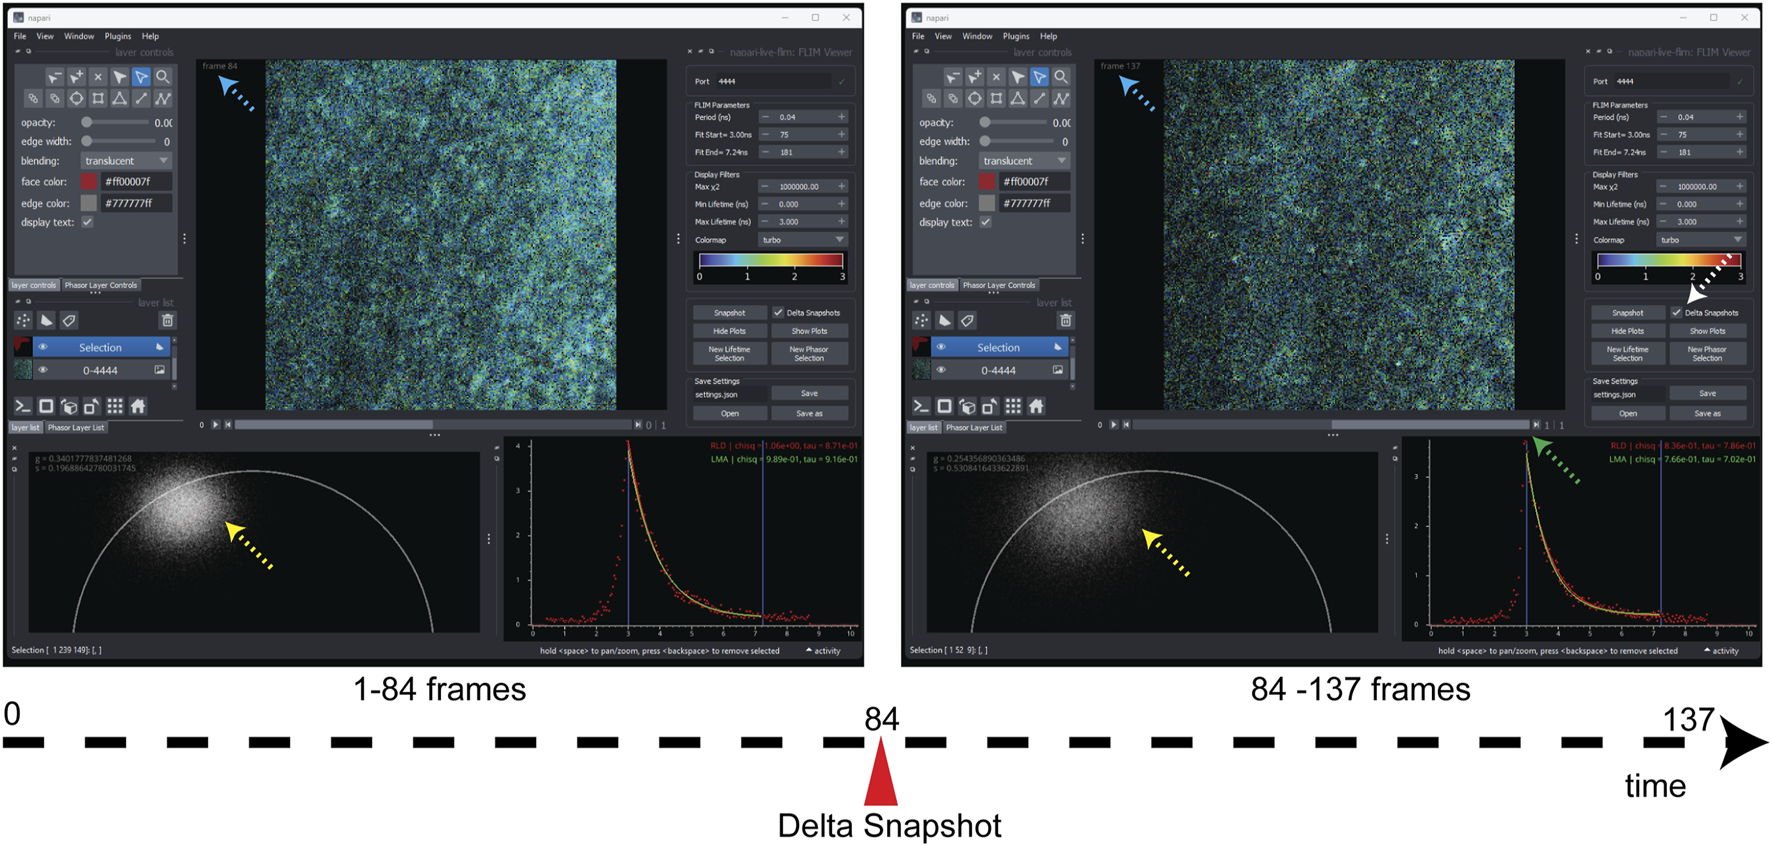Screen dimensions: 1772x846
Task: Hide the 0-4444 layer in left window
Action: point(43,370)
